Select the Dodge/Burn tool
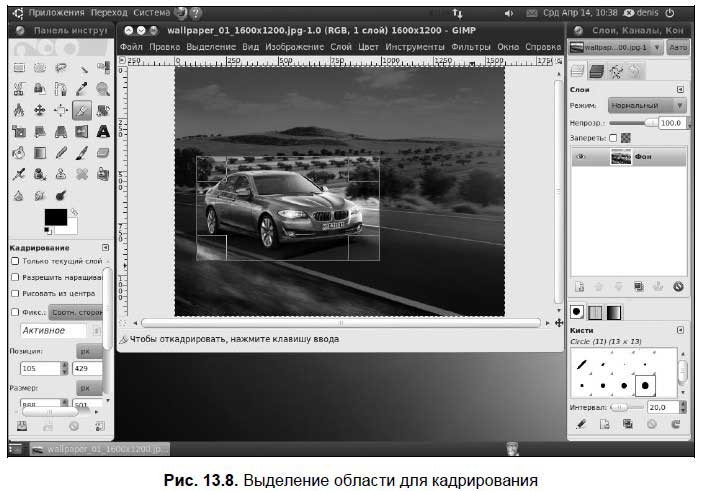The height and width of the screenshot is (491, 703). 61,196
